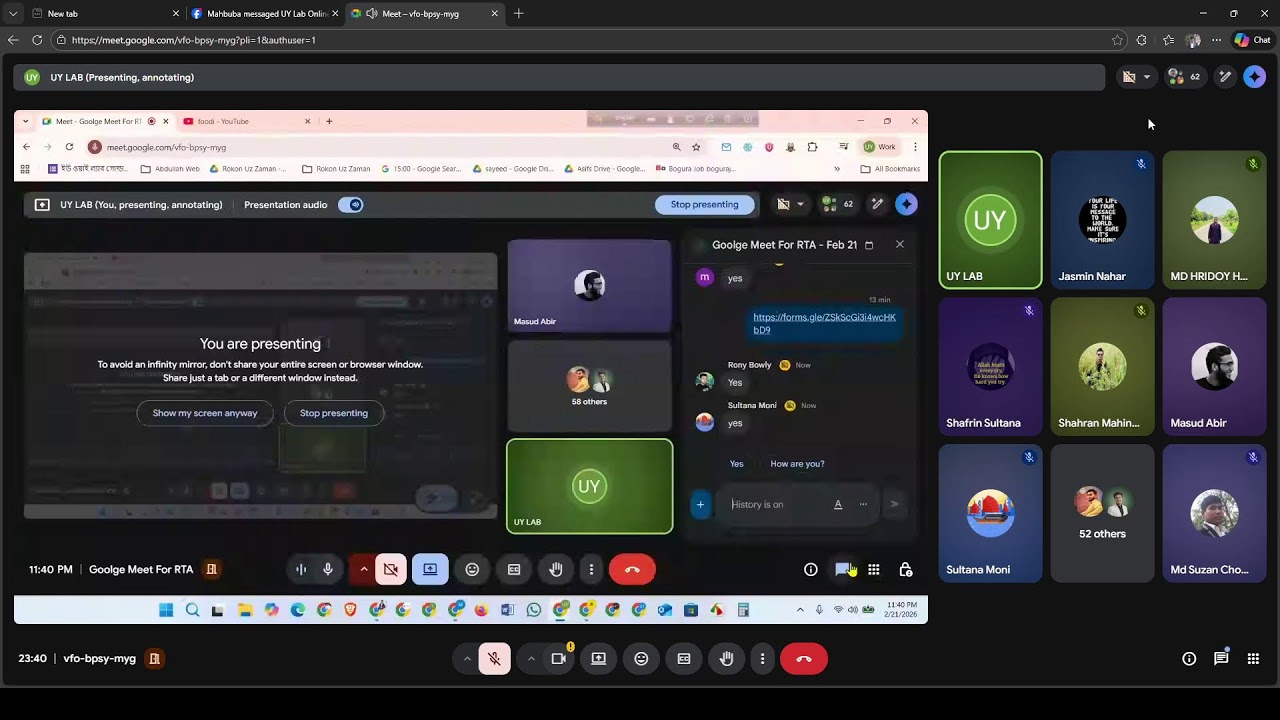Viewport: 1280px width, 720px height.
Task: Open audio settings chevron beside the muted mic
Action: pos(467,659)
